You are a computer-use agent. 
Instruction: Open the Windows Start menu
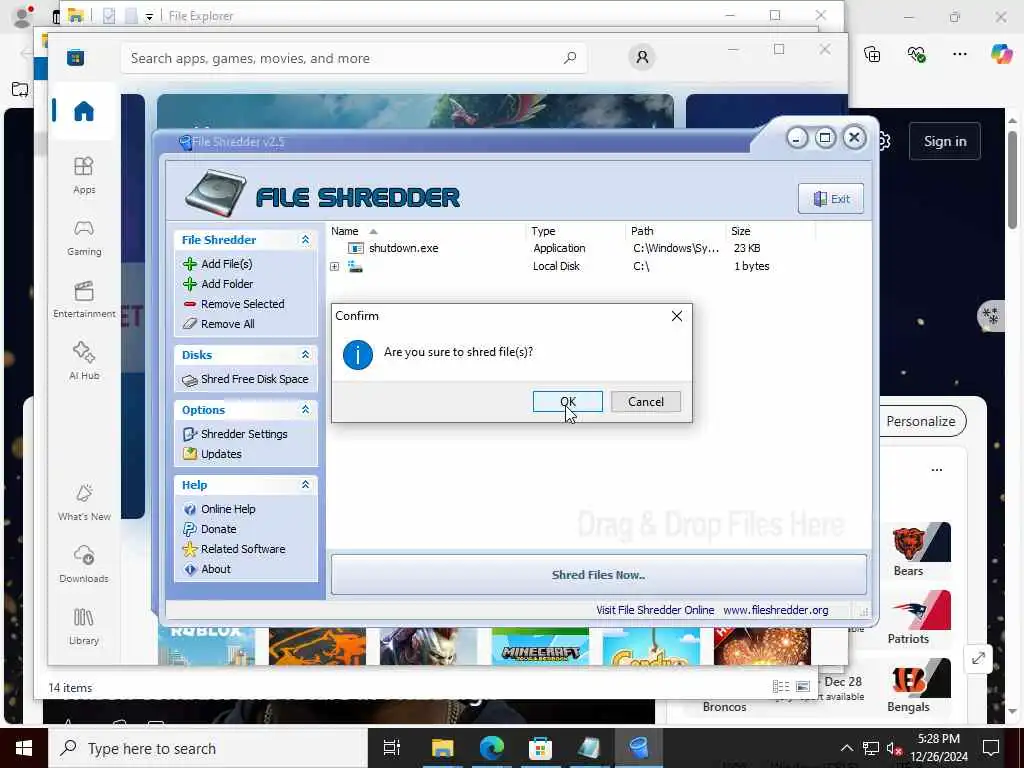[x=24, y=748]
